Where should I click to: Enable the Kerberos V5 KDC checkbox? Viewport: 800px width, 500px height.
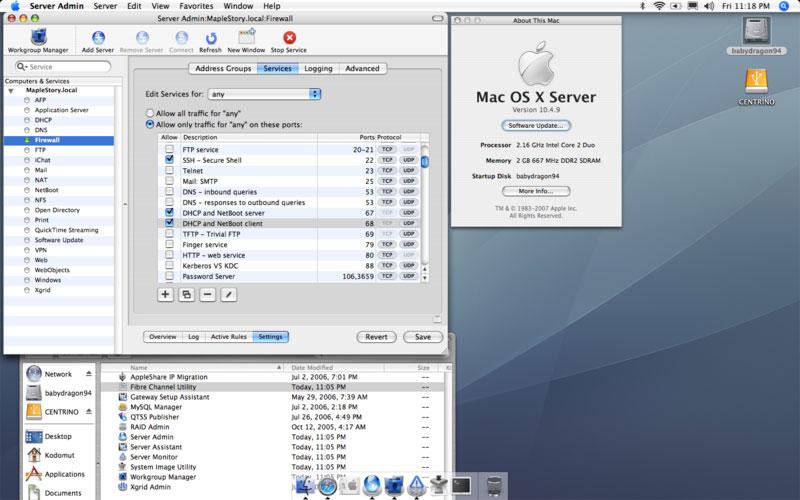click(169, 265)
